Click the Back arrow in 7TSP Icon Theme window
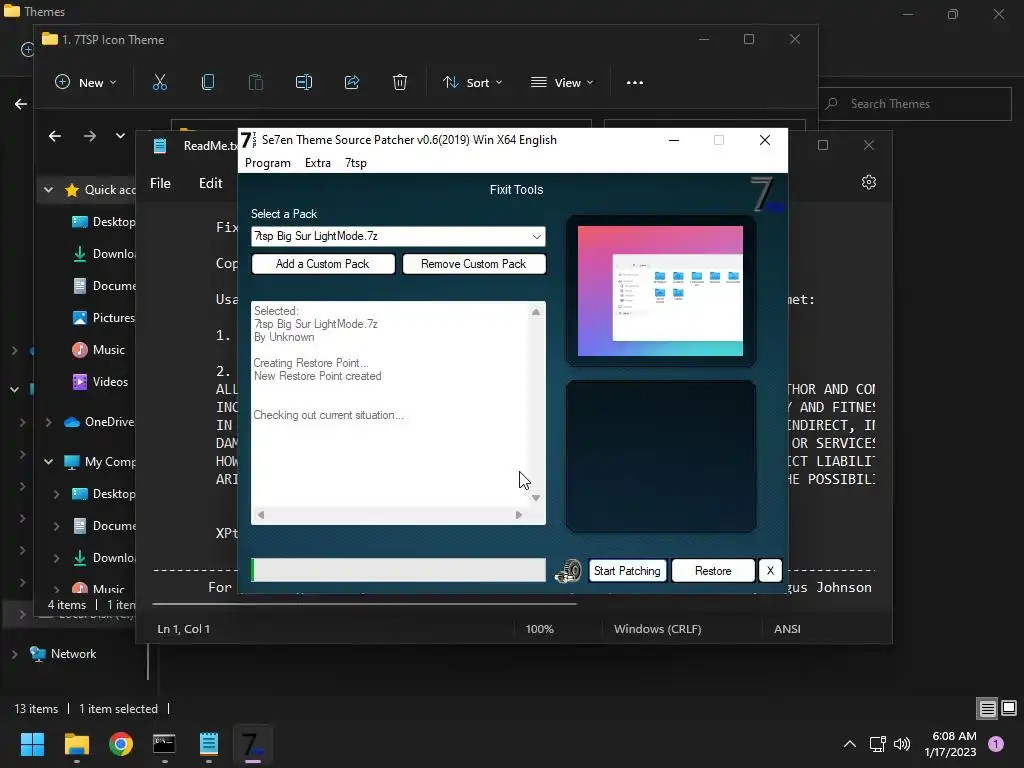Viewport: 1024px width, 768px height. tap(55, 136)
